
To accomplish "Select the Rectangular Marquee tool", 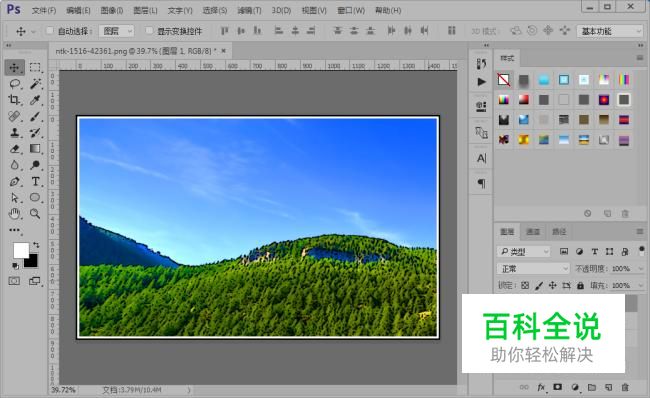I will pyautogui.click(x=35, y=68).
